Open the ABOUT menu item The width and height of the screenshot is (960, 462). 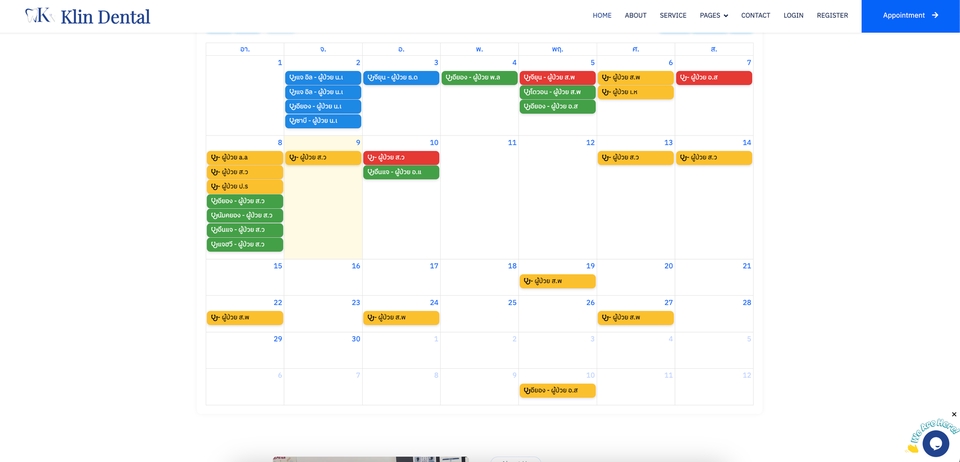click(635, 16)
